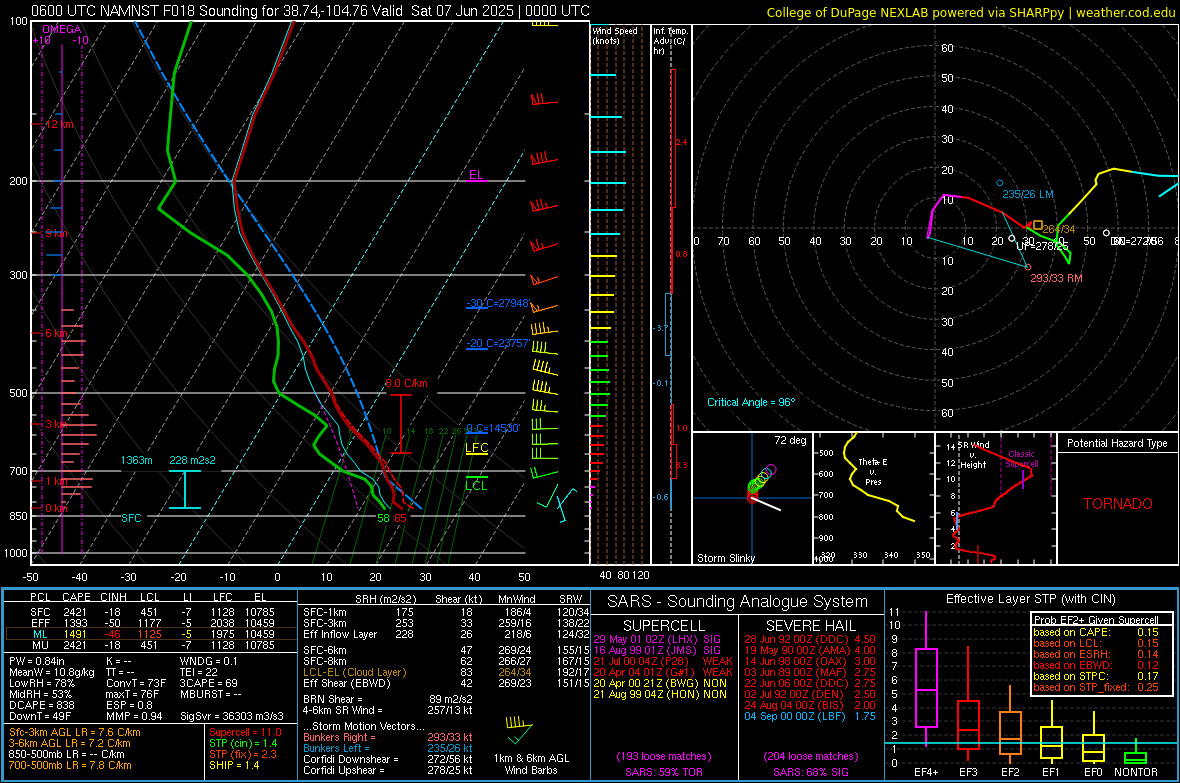This screenshot has width=1180, height=783.
Task: Click 'Sfc-3km AGL LR = 7.6 C/km'
Action: pyautogui.click(x=75, y=732)
